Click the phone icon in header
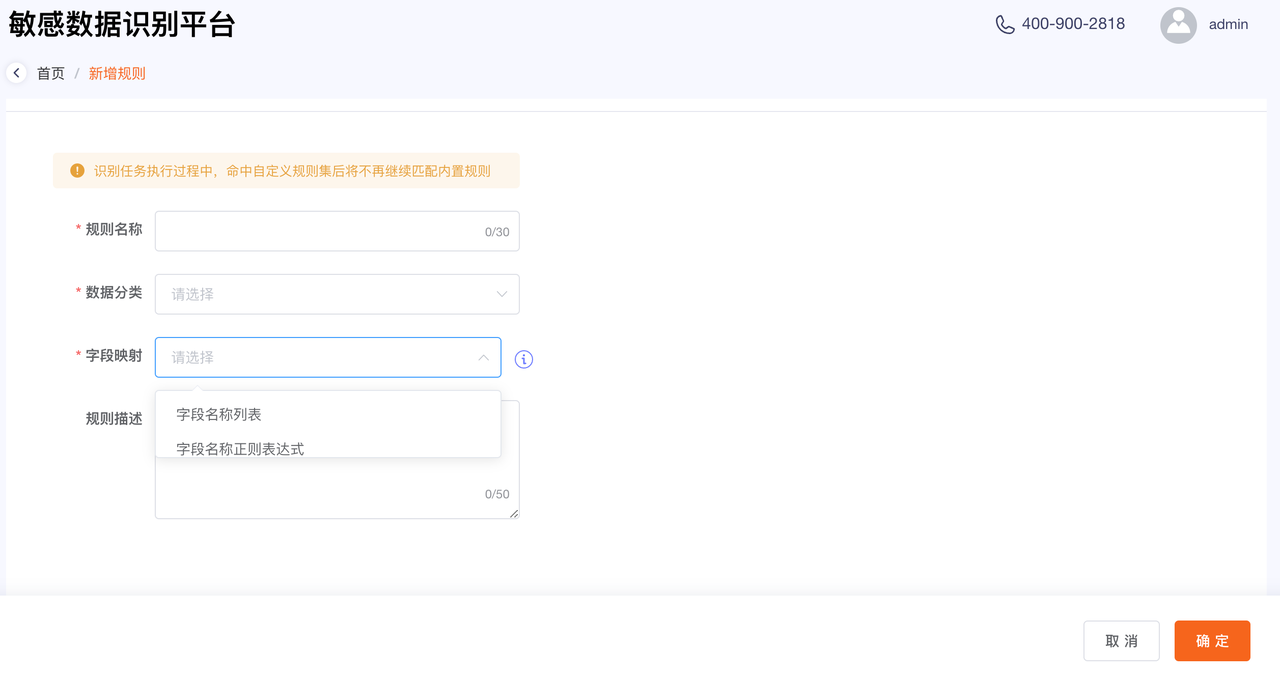1280x676 pixels. click(1005, 24)
